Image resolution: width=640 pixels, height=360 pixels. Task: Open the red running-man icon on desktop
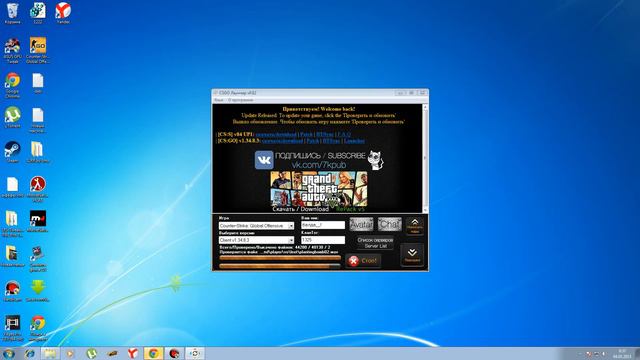38,189
